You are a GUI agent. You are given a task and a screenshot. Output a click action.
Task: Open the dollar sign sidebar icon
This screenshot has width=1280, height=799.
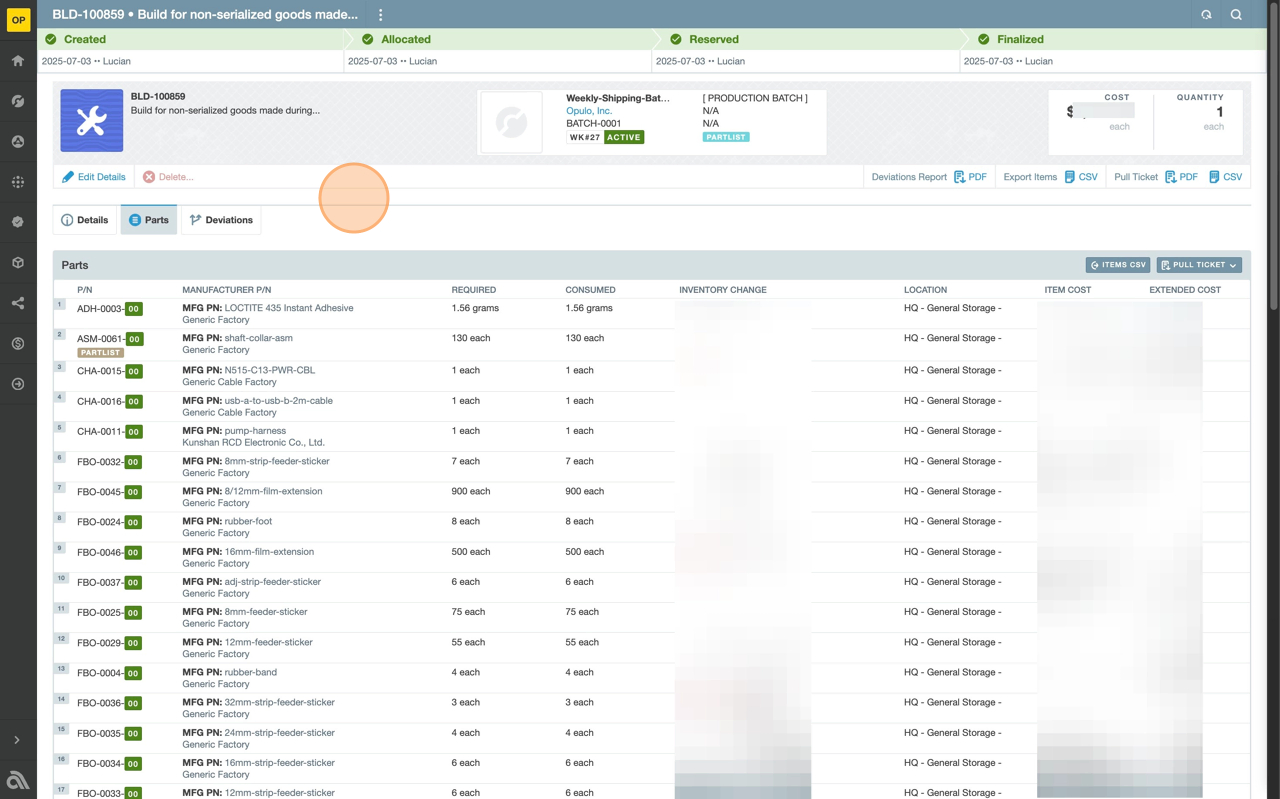pos(18,343)
